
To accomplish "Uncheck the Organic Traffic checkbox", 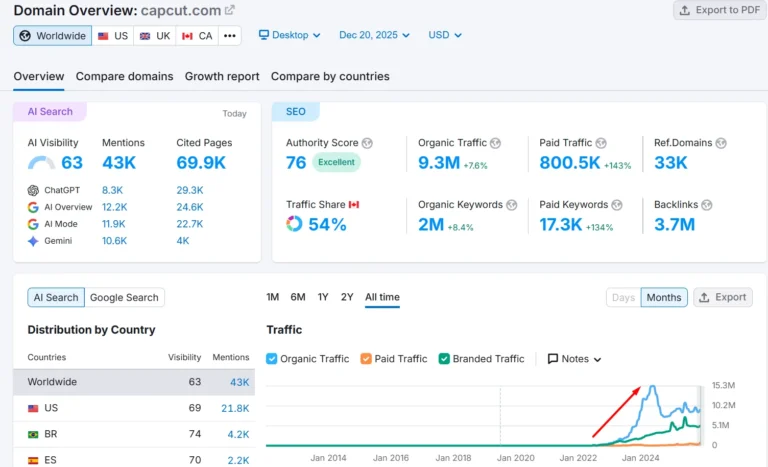I will point(272,359).
